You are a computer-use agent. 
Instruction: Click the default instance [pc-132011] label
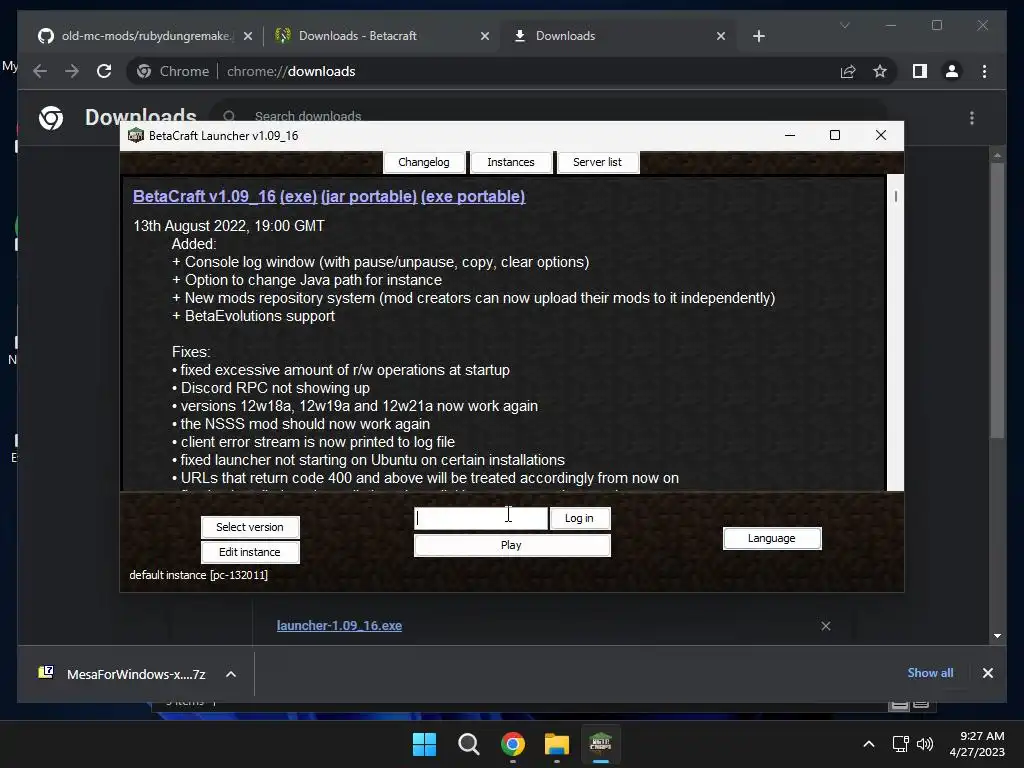tap(199, 575)
